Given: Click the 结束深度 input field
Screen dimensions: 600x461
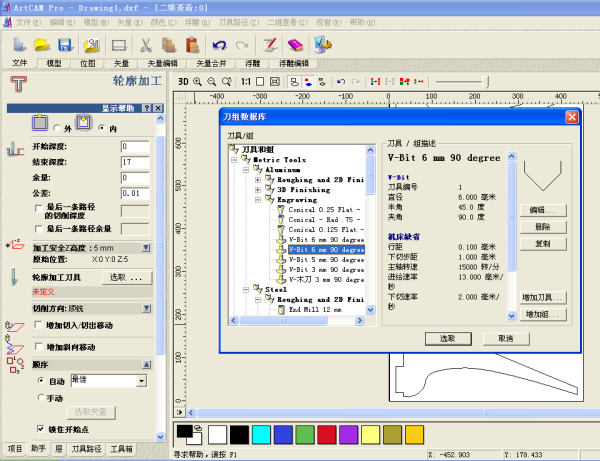Looking at the screenshot, I should point(135,162).
